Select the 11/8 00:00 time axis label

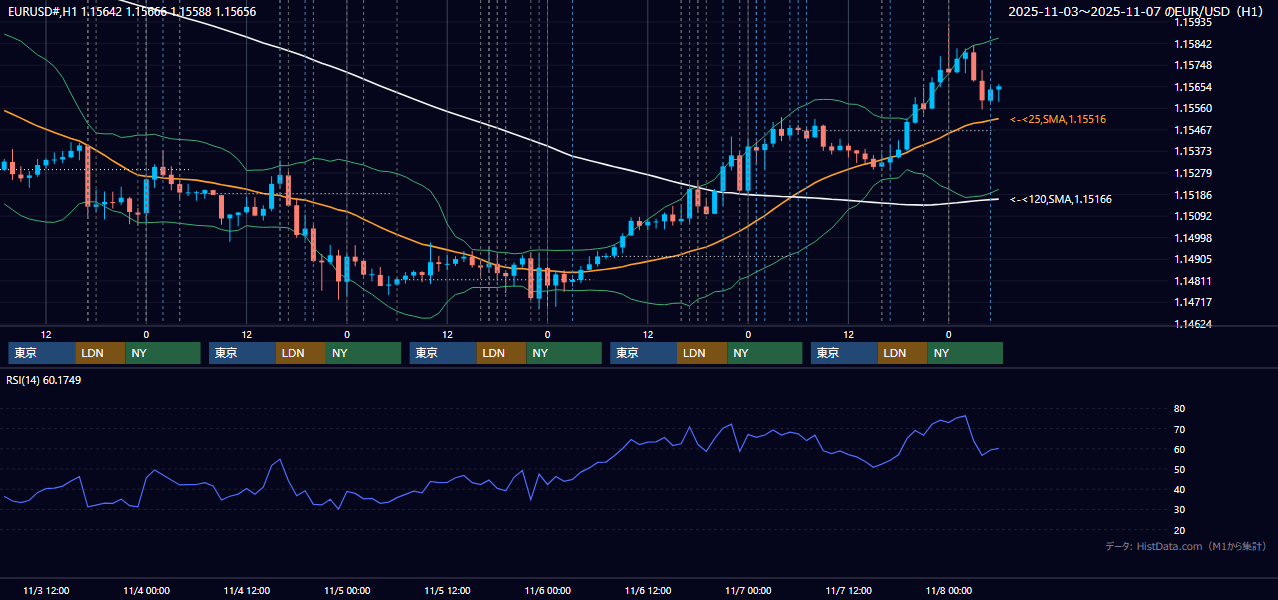pyautogui.click(x=948, y=590)
